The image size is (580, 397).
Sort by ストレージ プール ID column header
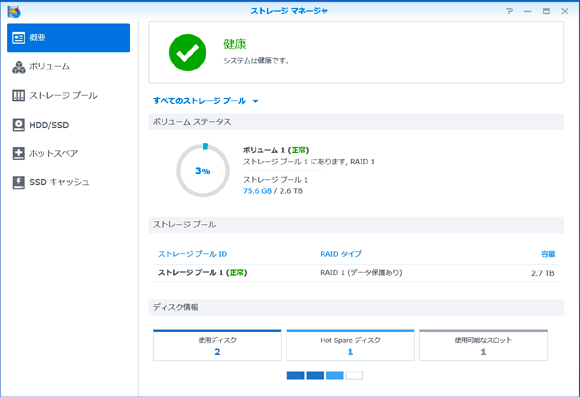pos(192,254)
